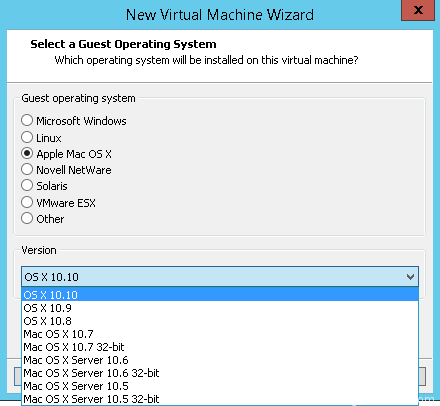This screenshot has height=406, width=440.
Task: Pick Mac OS X Server 10.6
Action: [x=220, y=360]
